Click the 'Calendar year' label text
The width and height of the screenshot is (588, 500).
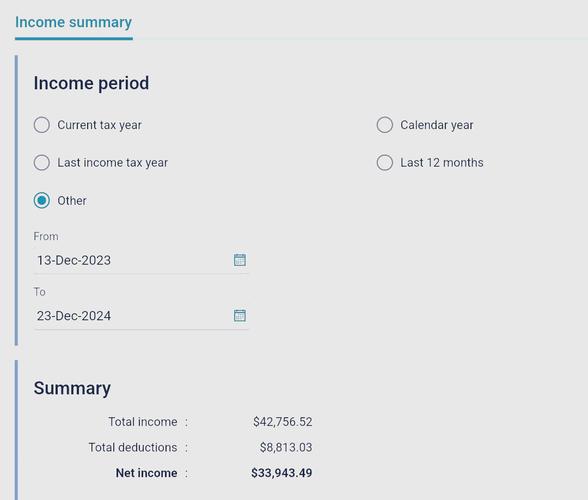coord(436,125)
